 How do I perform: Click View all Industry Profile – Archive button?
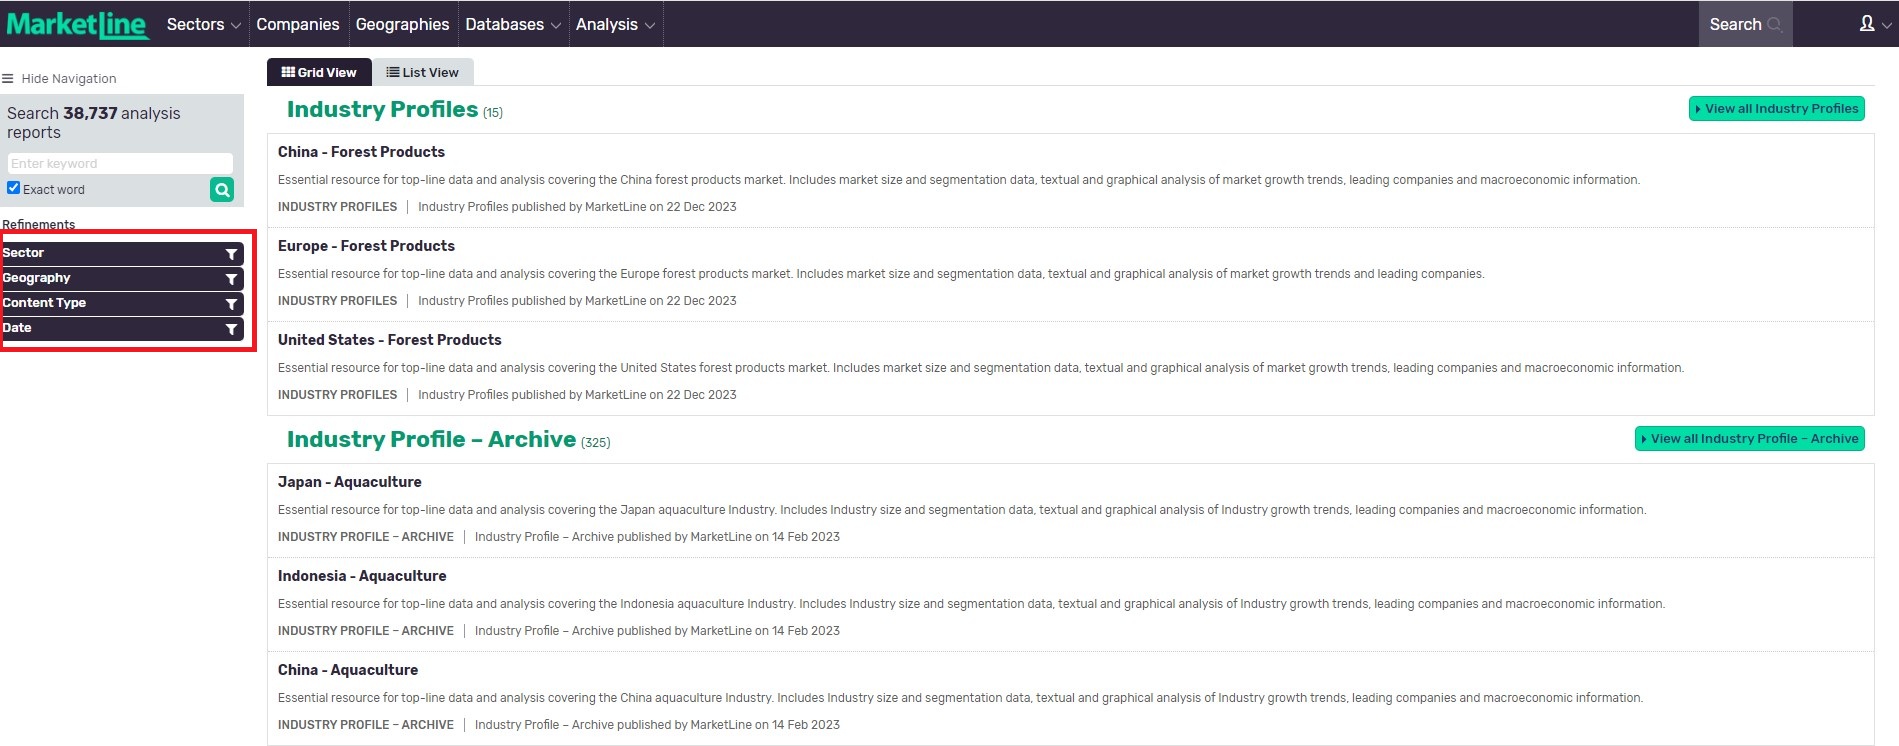coord(1749,439)
